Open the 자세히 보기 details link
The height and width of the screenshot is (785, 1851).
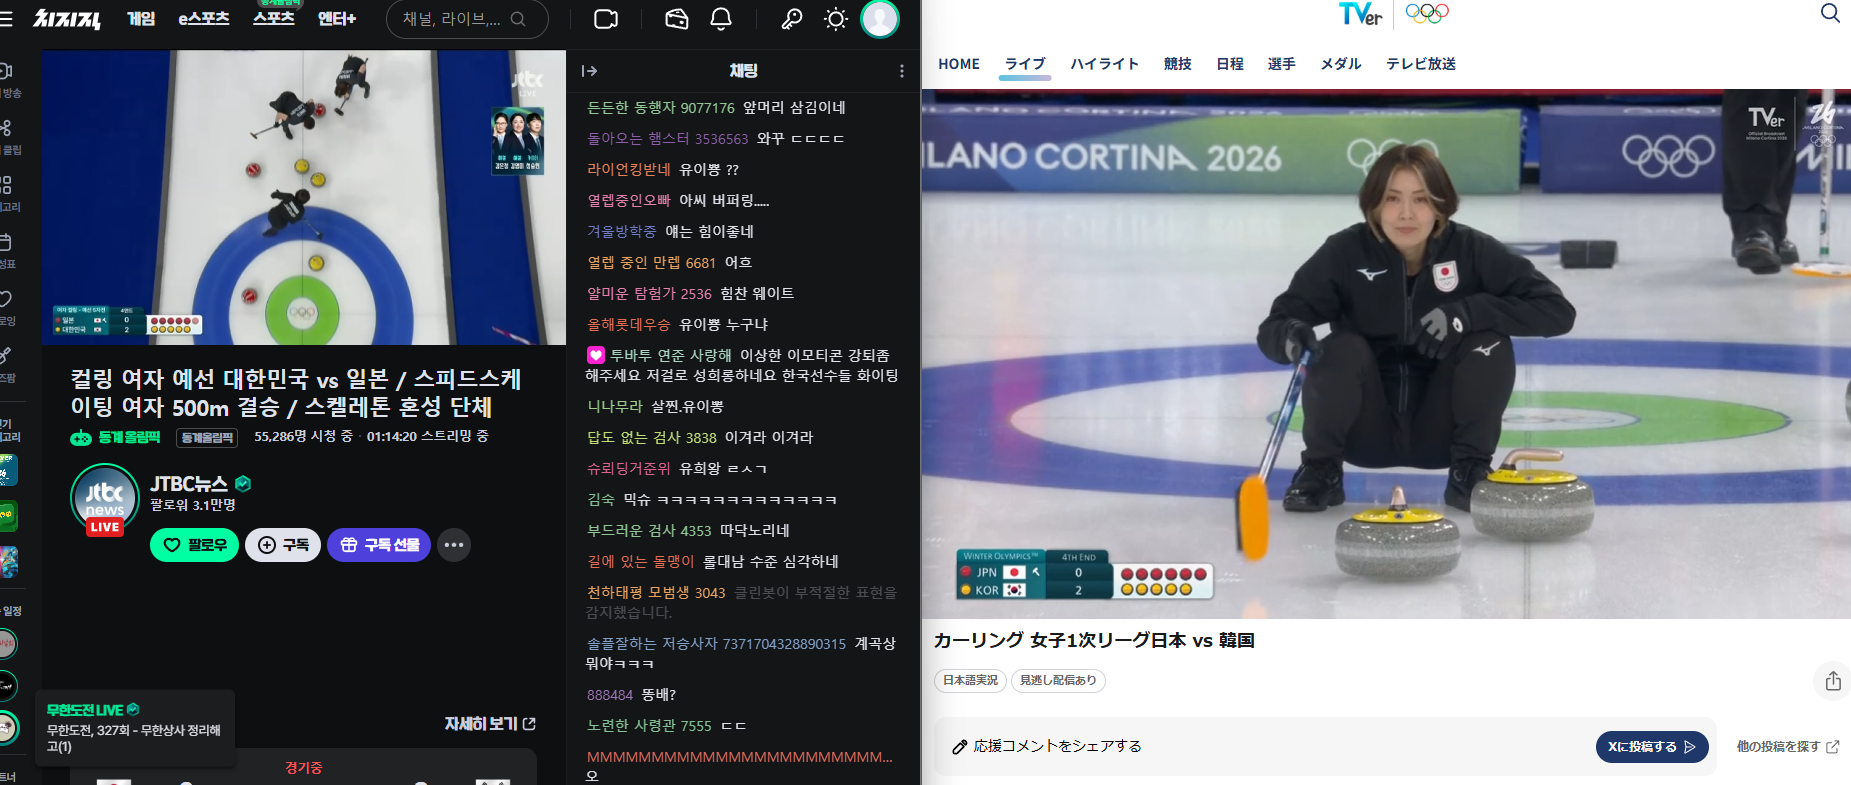[x=490, y=723]
